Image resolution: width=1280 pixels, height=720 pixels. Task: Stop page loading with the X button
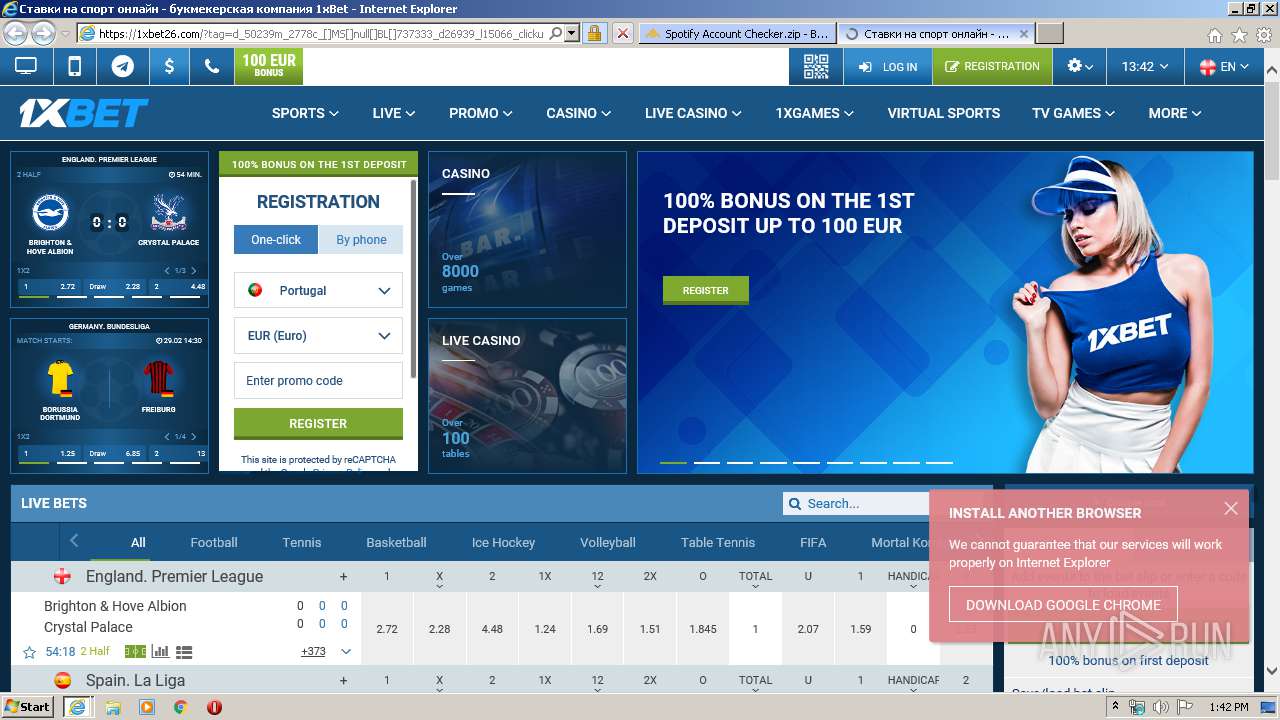(x=622, y=33)
